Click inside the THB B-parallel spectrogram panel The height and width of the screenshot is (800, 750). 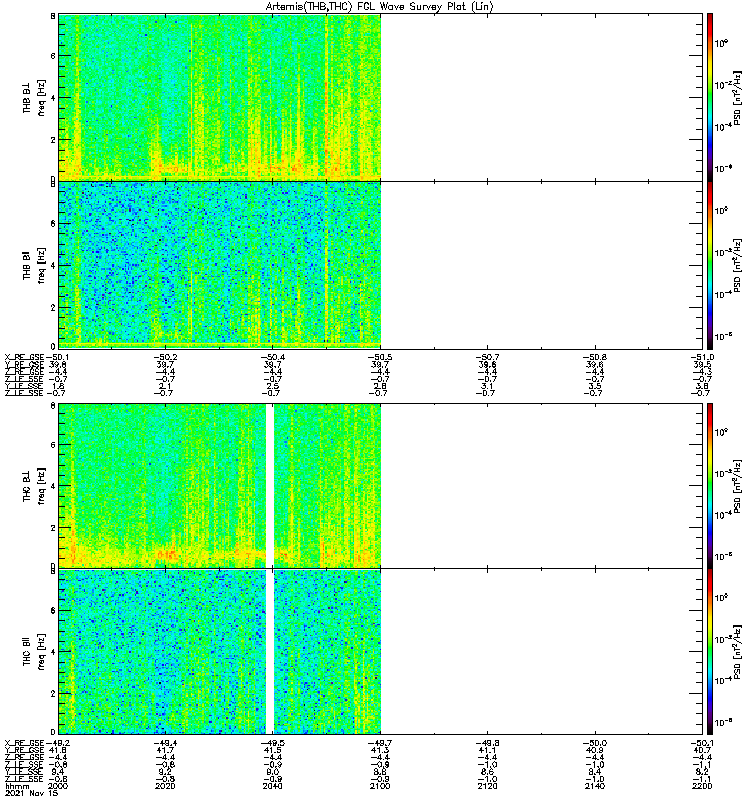[x=381, y=265]
